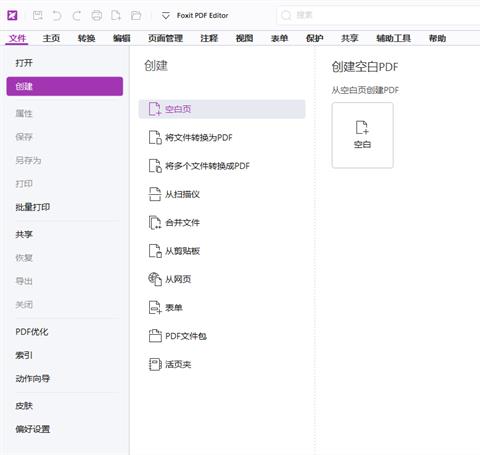Choose 从剪贴板 text option
The image size is (480, 455).
click(182, 251)
